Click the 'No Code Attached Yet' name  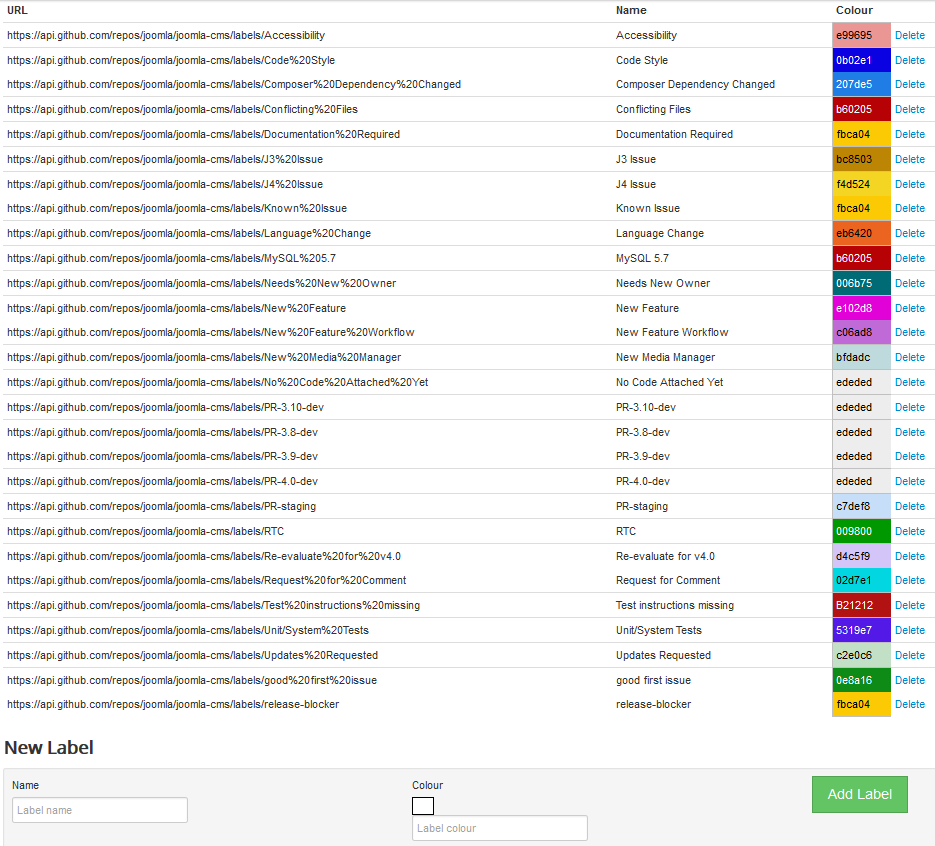pos(669,382)
